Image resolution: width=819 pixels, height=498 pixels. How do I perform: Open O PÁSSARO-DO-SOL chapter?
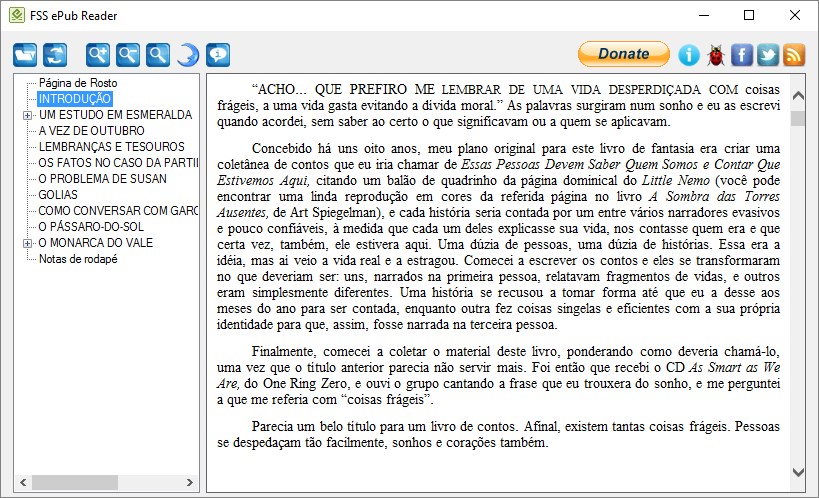tap(91, 227)
